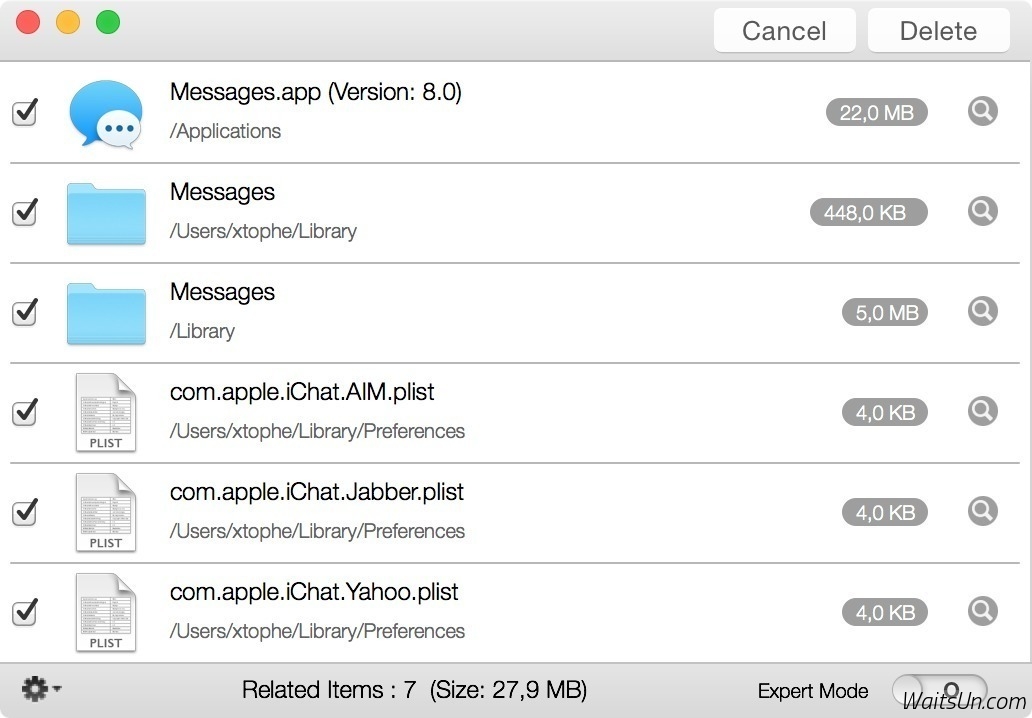The height and width of the screenshot is (718, 1032).
Task: Click magnifier icon for the 448,0 KB Messages folder
Action: pyautogui.click(x=983, y=211)
